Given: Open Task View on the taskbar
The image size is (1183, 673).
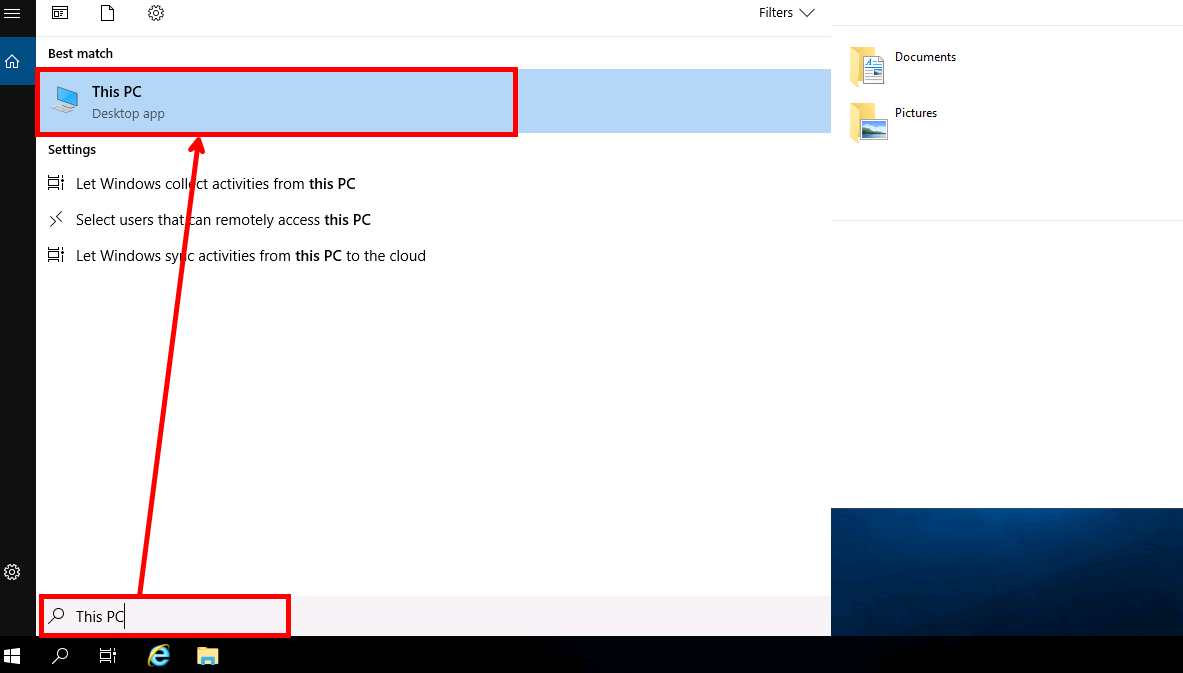Looking at the screenshot, I should pyautogui.click(x=108, y=656).
